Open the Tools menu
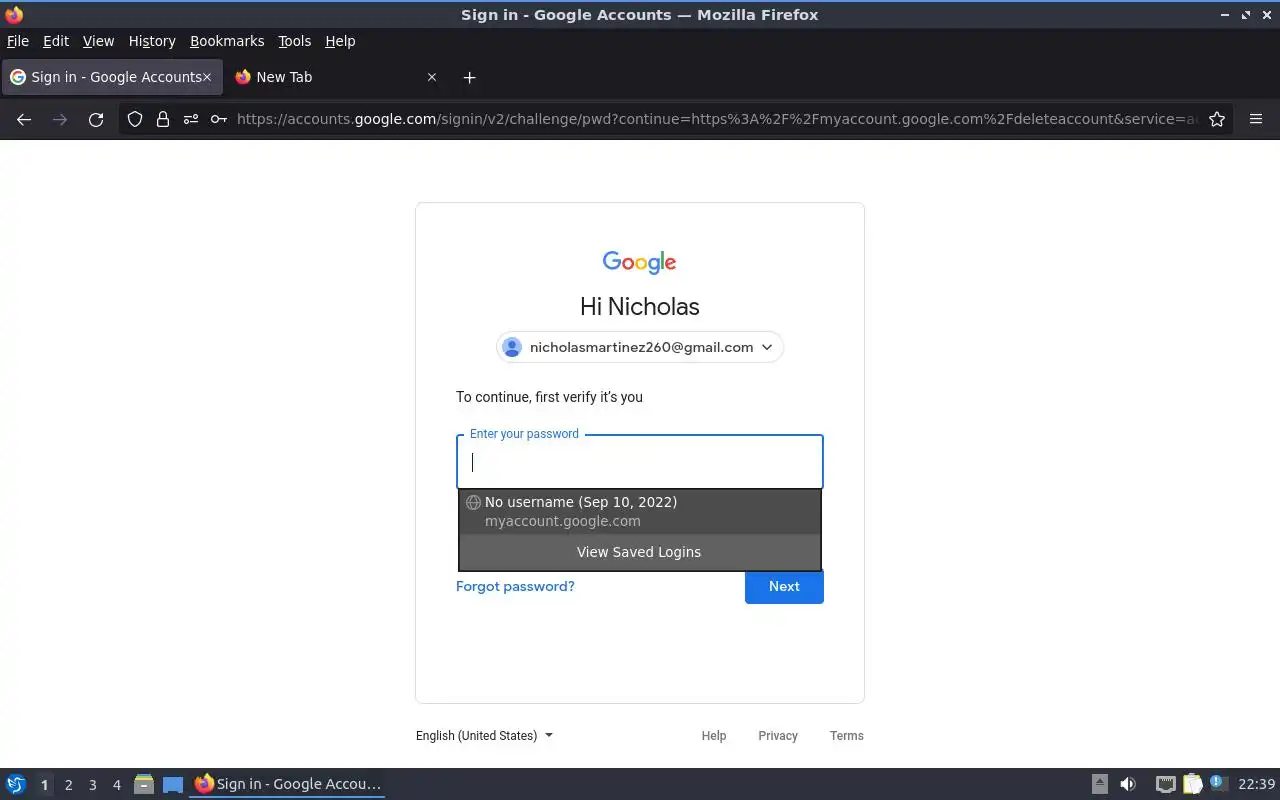The height and width of the screenshot is (800, 1280). click(x=295, y=41)
